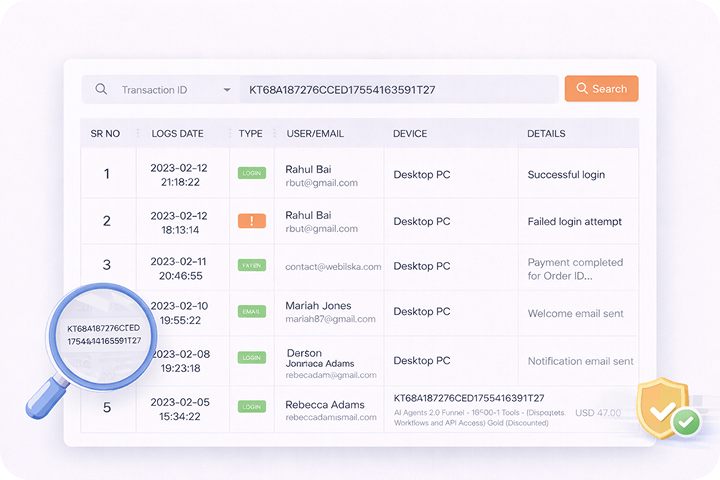Click the dropdown arrow next to Transaction ID

coord(227,90)
